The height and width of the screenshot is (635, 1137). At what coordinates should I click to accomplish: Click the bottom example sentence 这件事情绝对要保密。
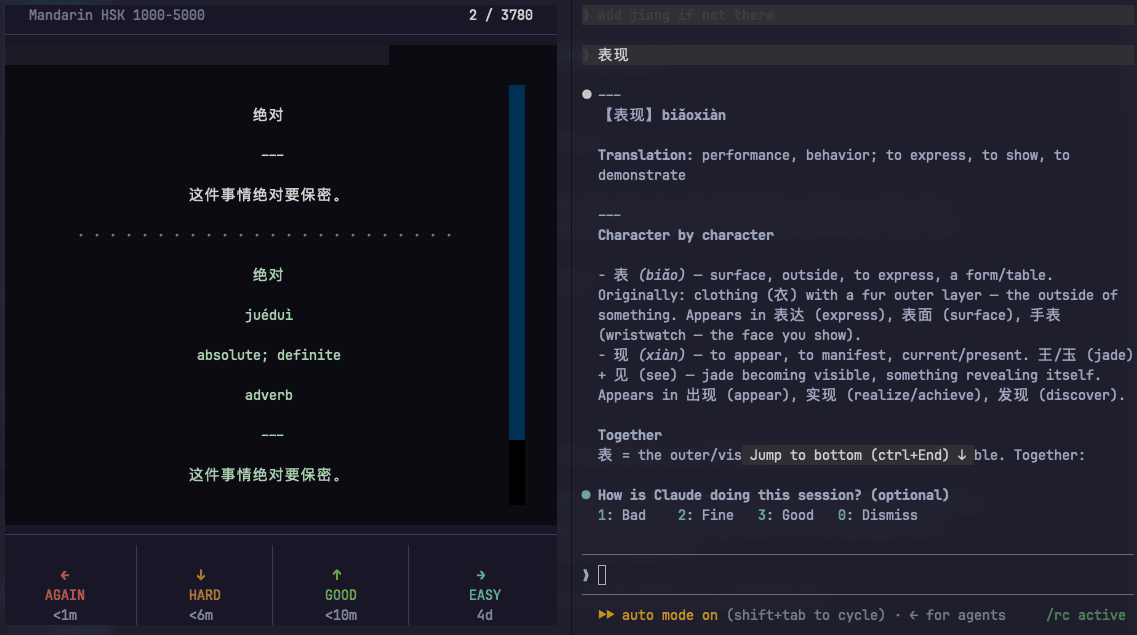pos(265,475)
